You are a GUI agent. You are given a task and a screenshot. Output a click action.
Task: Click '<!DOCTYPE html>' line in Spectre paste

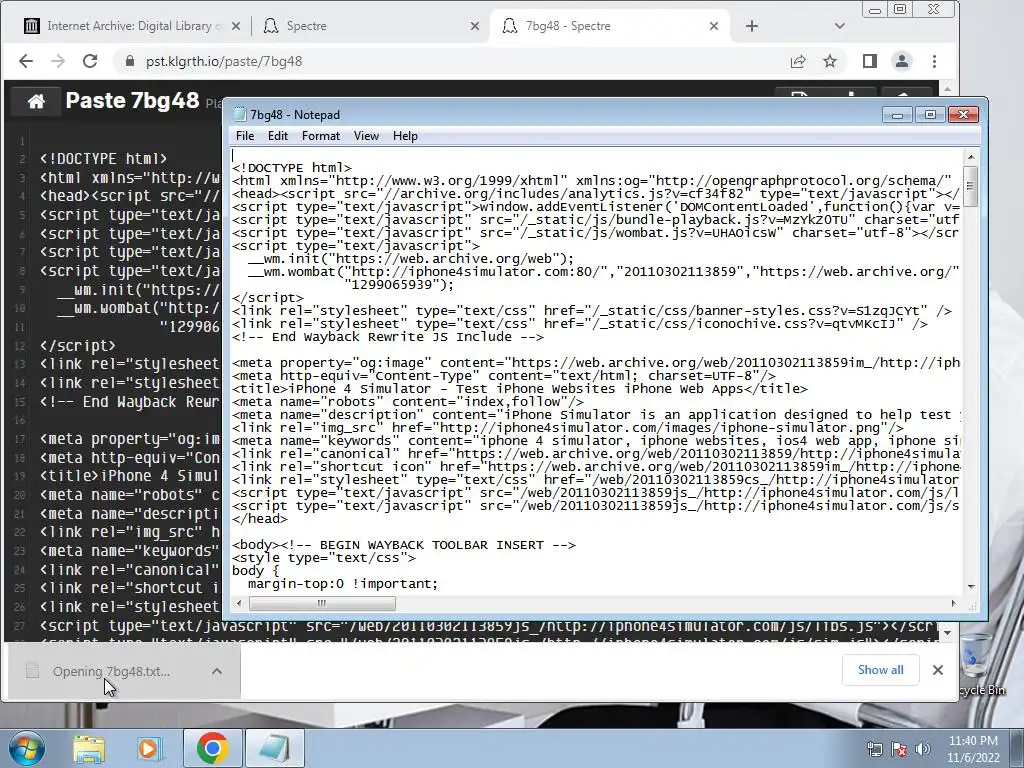(103, 159)
